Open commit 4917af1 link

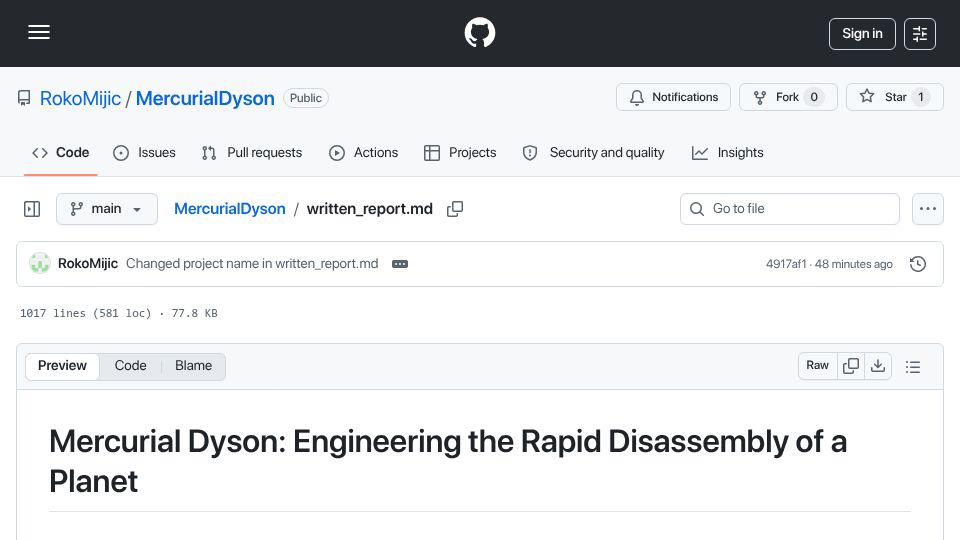tap(786, 264)
